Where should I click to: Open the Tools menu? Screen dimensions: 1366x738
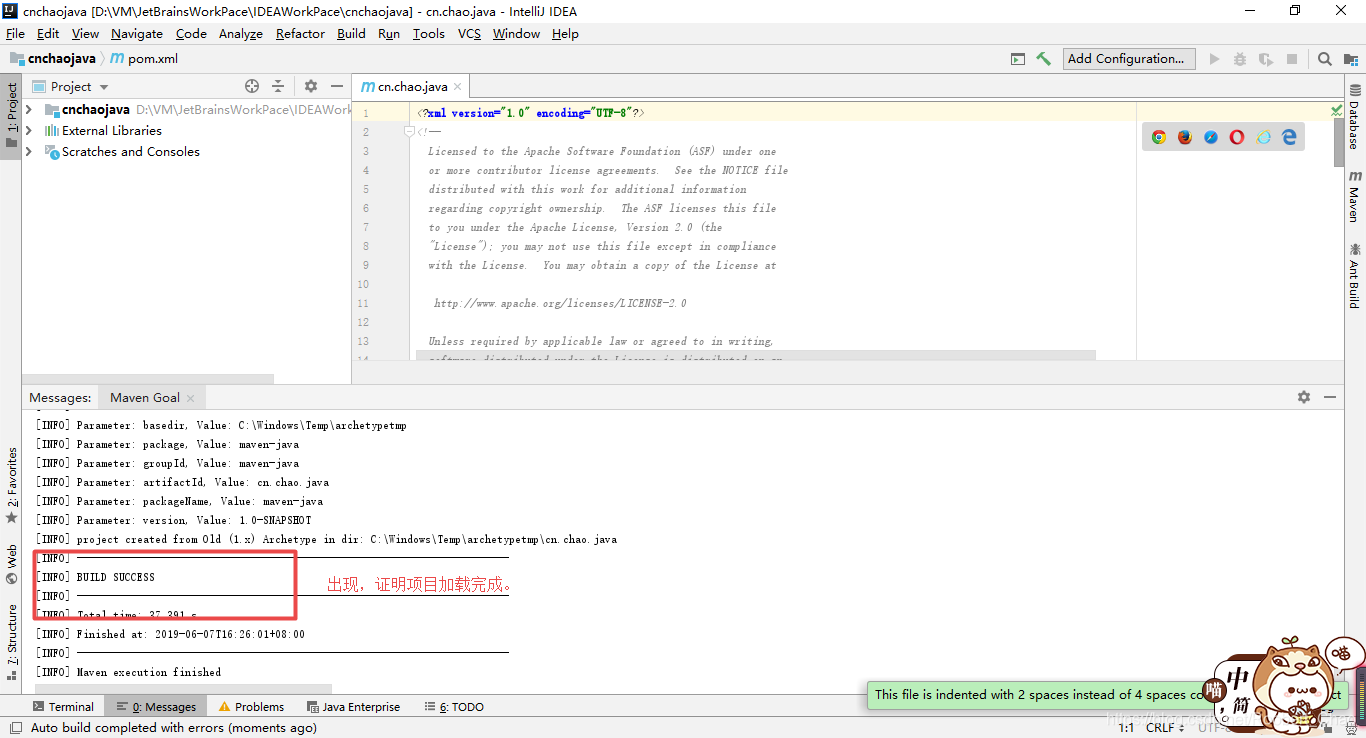[x=429, y=34]
